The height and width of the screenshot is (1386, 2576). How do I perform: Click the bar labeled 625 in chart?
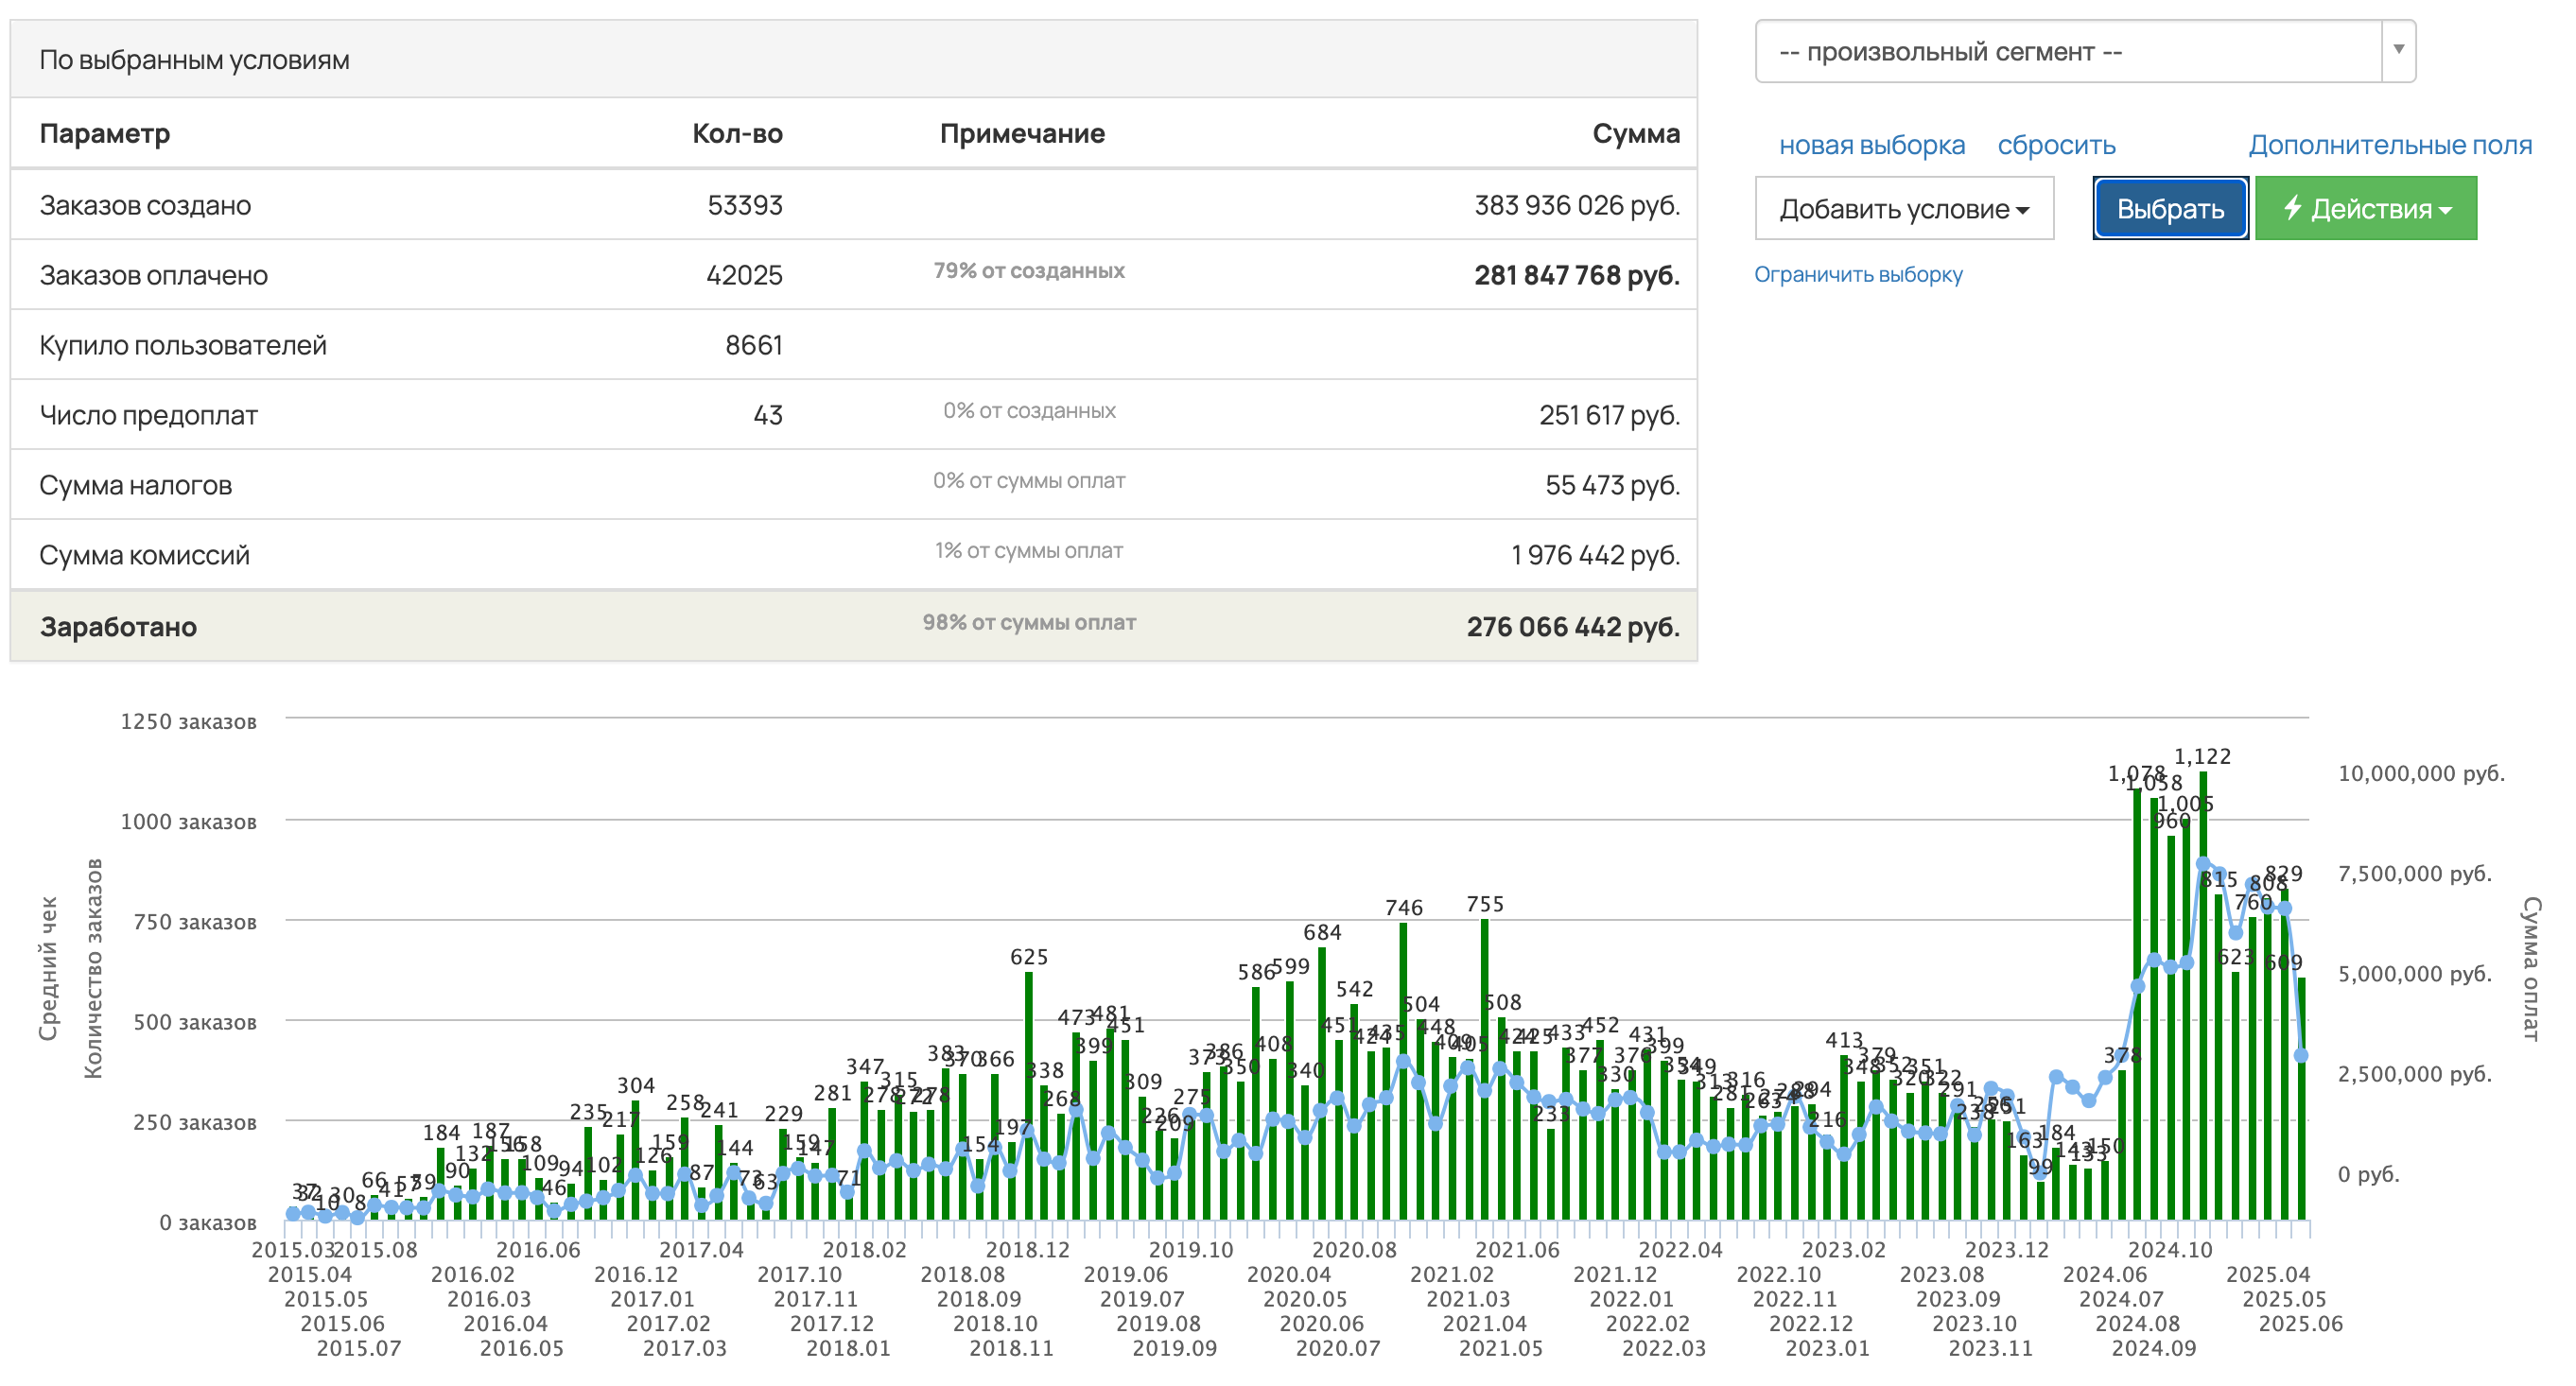point(1028,1095)
